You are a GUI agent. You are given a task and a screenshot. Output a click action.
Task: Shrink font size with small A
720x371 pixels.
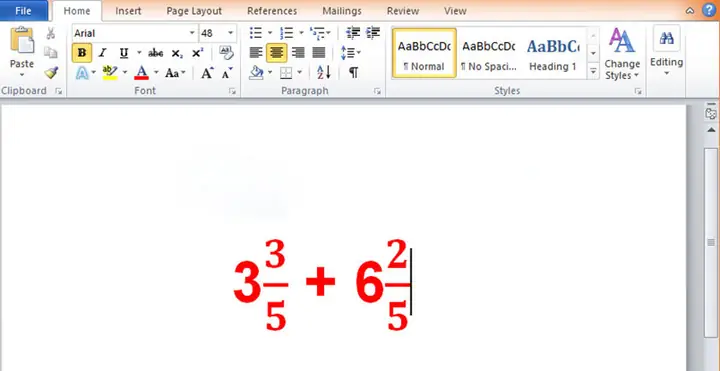pyautogui.click(x=227, y=73)
